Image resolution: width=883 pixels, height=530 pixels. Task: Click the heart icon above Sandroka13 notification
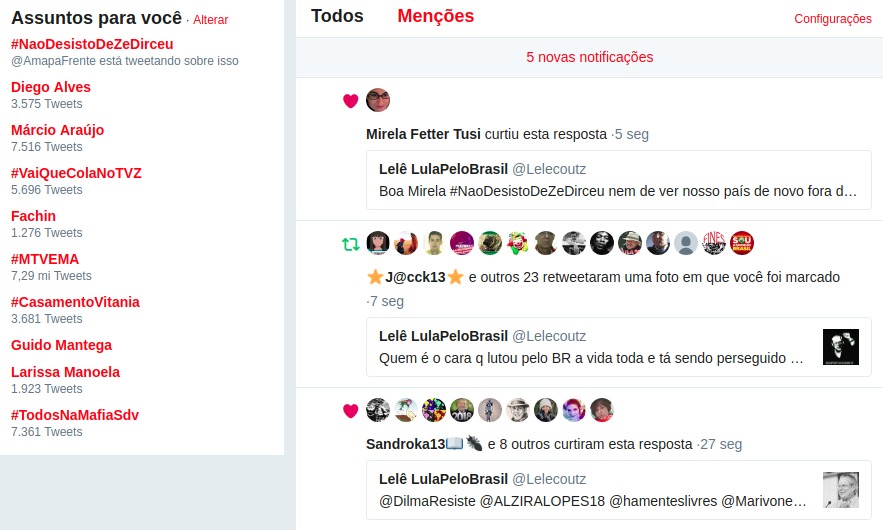coord(350,411)
